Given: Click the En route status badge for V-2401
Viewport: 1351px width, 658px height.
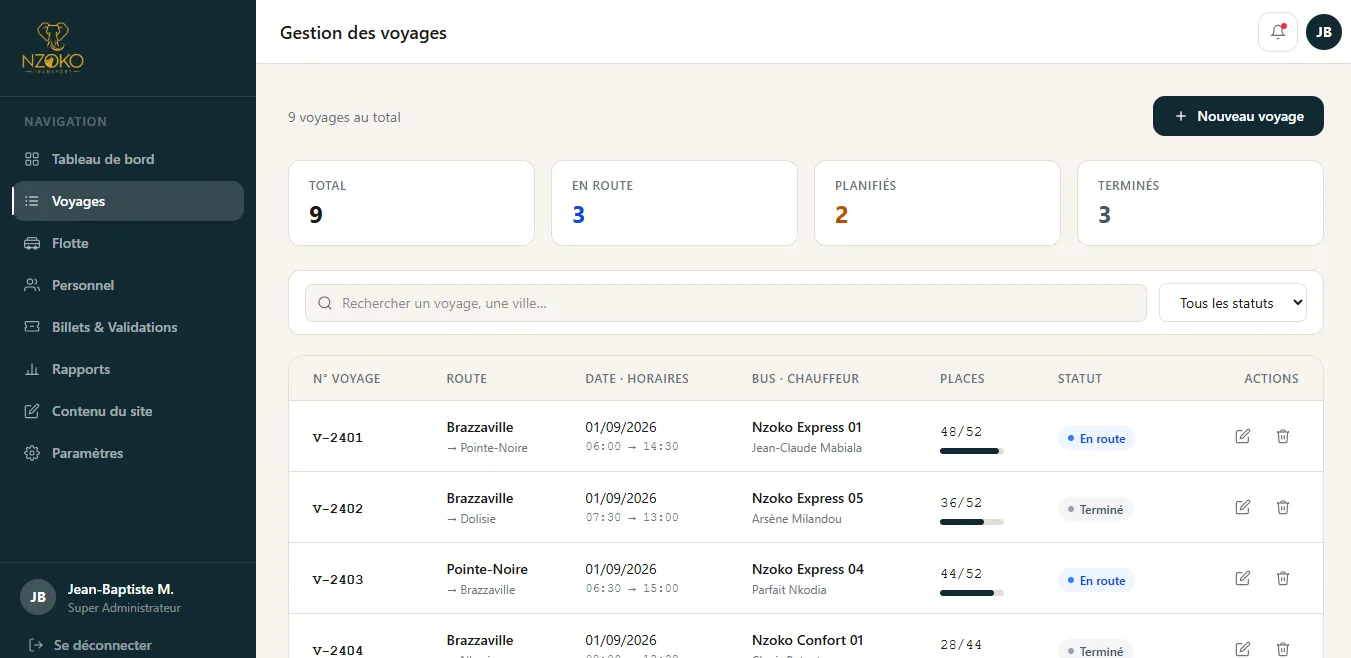Looking at the screenshot, I should (1096, 438).
